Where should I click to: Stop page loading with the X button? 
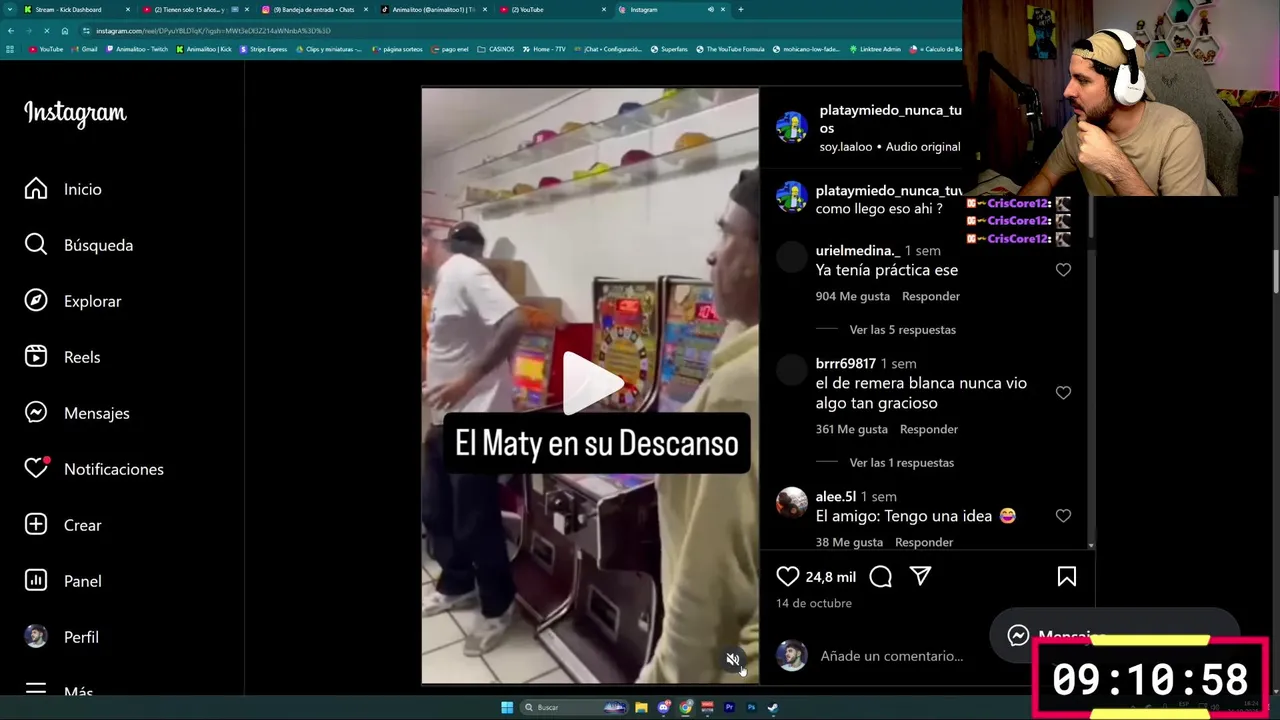(x=47, y=31)
